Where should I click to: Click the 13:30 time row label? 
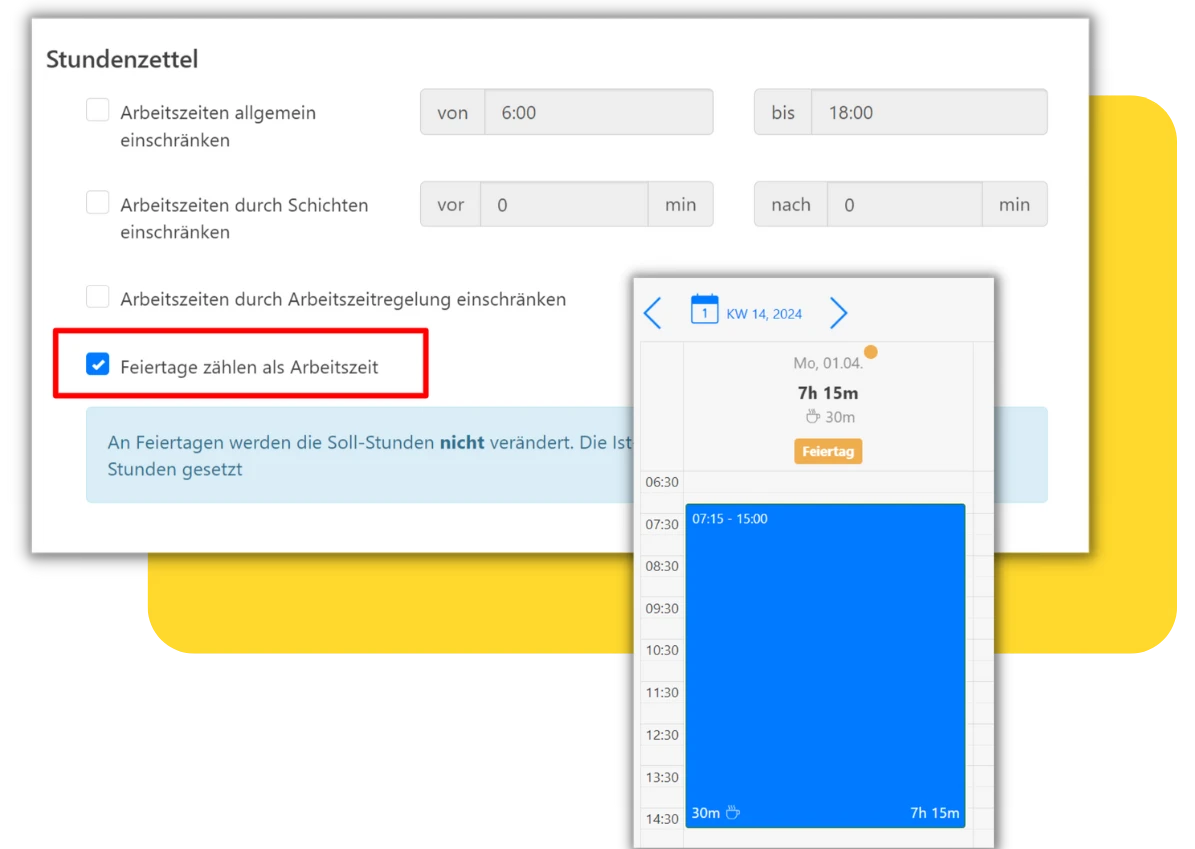(662, 777)
